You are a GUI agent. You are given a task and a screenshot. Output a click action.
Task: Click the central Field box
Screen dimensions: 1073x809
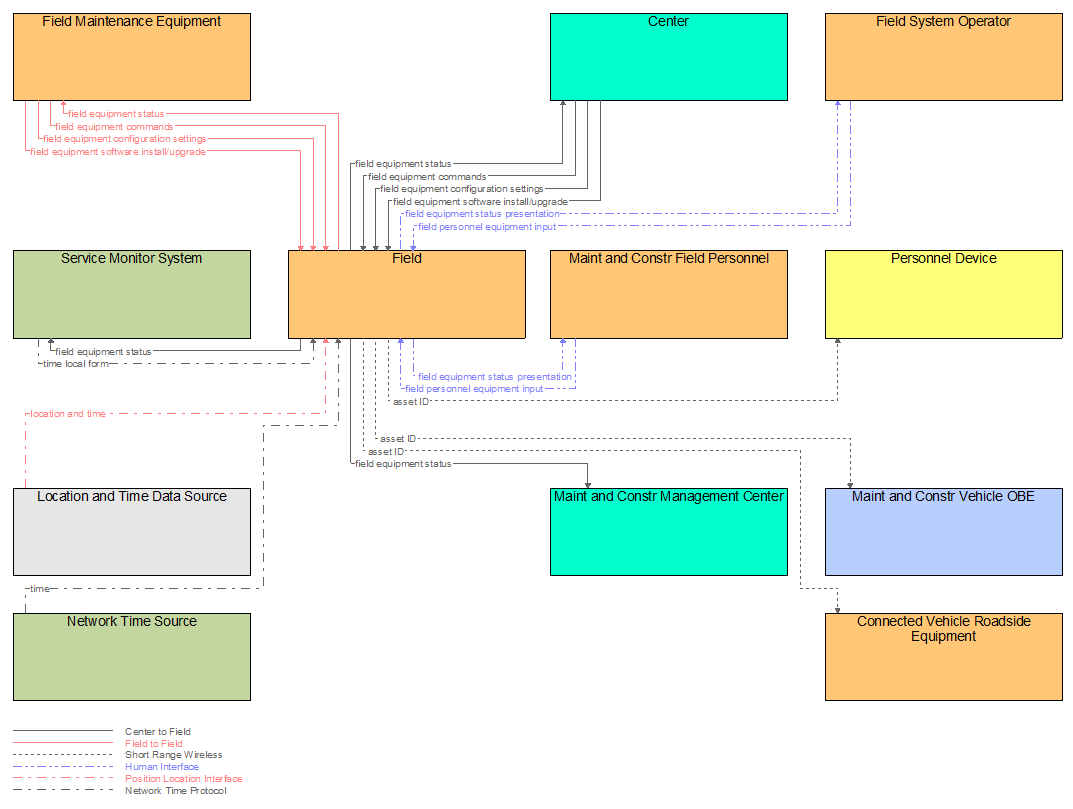pyautogui.click(x=406, y=294)
